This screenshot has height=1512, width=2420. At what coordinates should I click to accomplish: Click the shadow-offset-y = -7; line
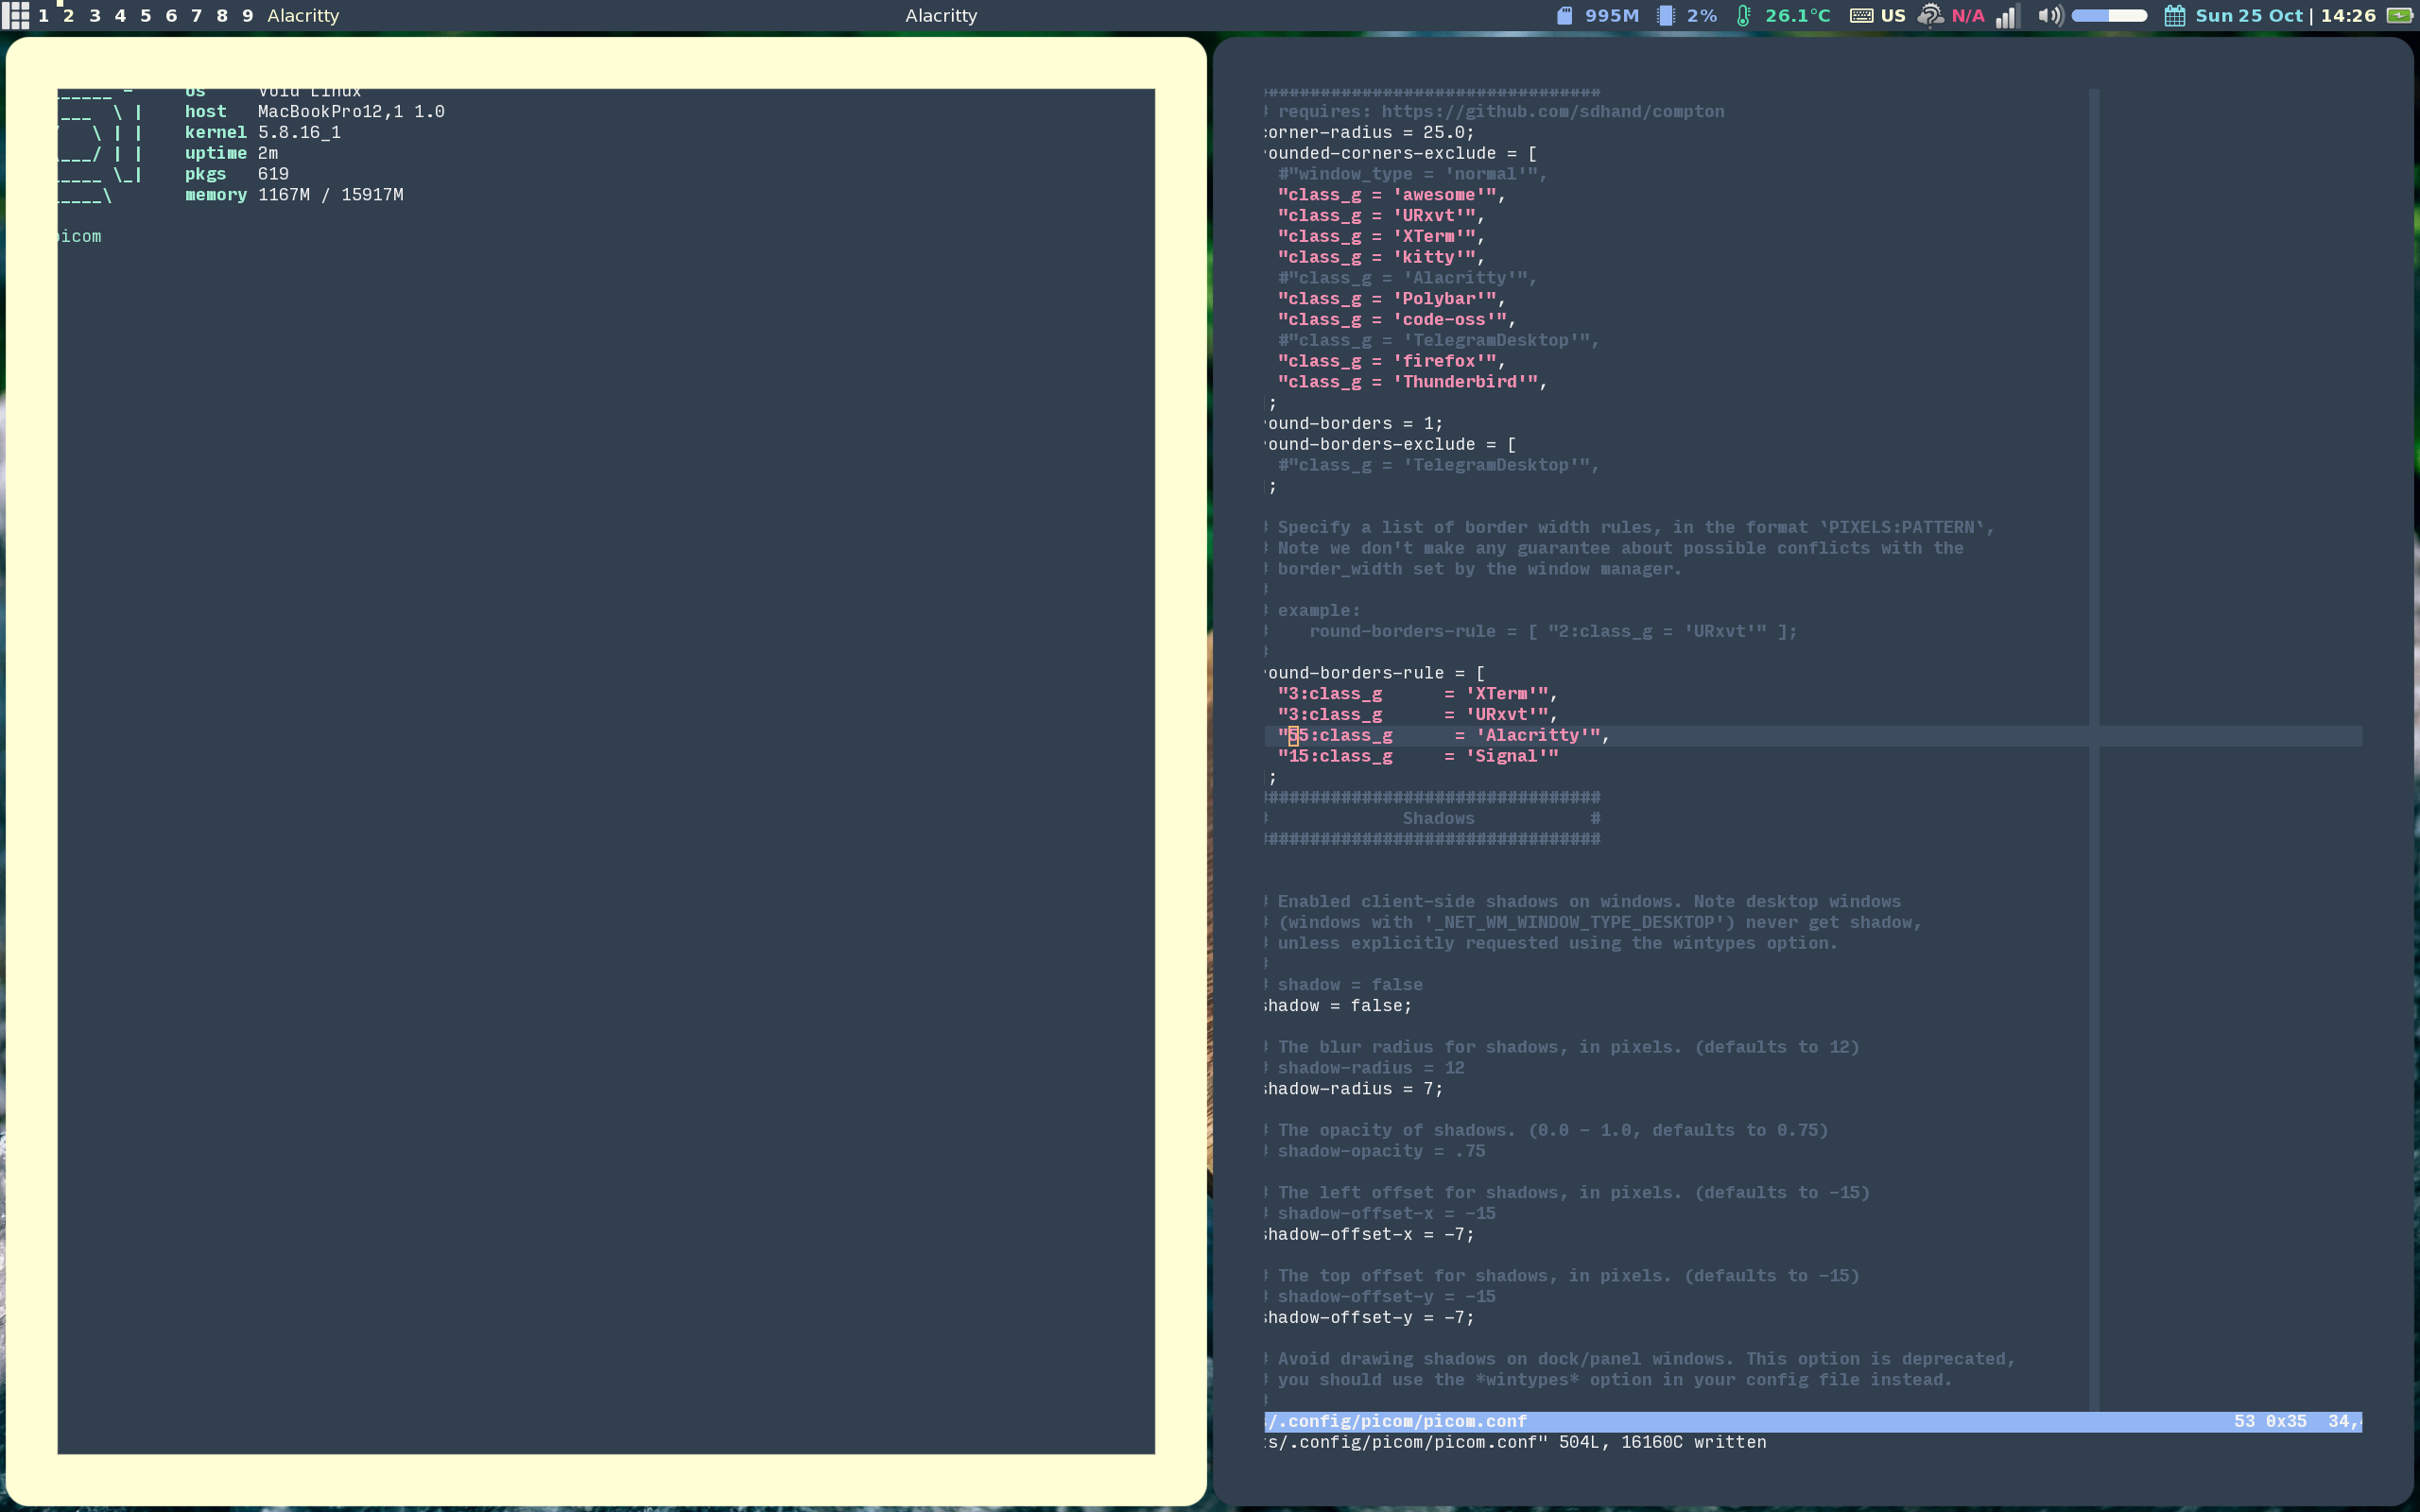1370,1318
